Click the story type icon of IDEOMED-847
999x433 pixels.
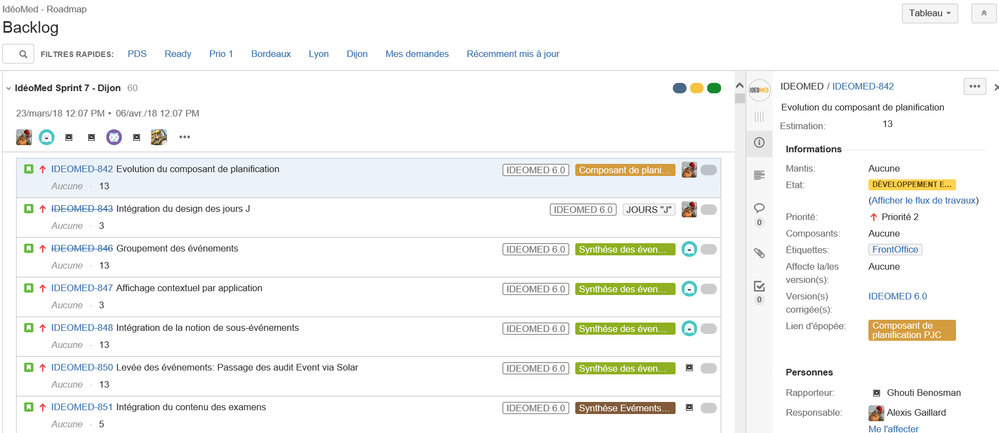pos(29,288)
